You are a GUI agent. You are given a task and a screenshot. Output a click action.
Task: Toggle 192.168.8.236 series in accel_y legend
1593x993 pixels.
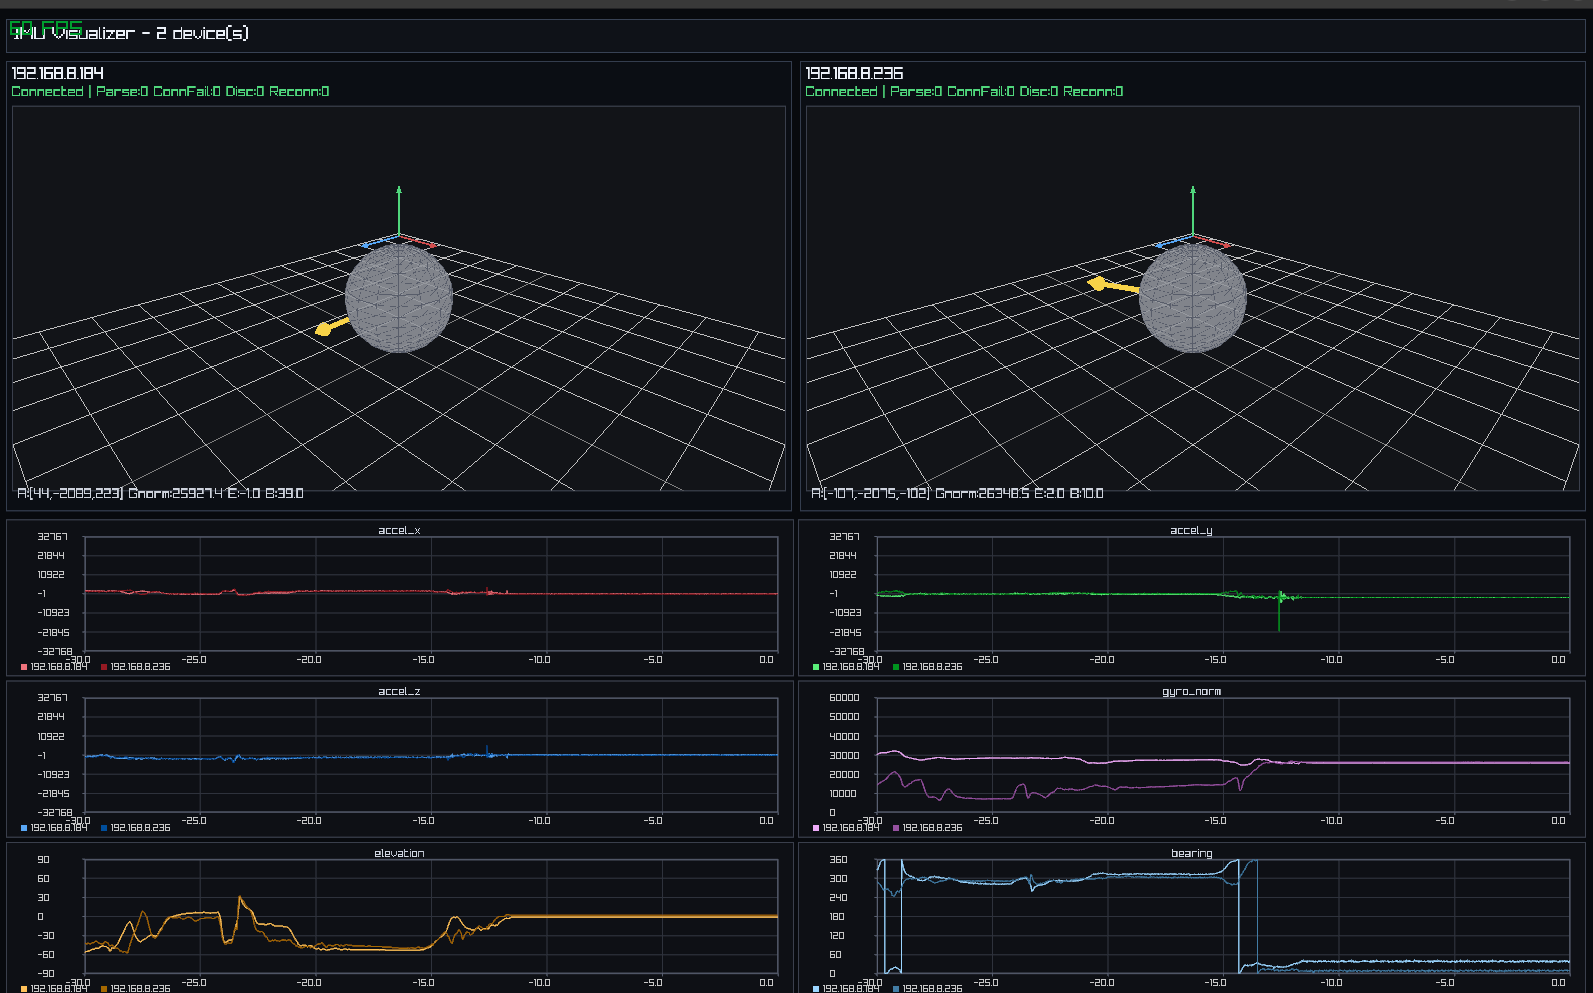point(926,667)
